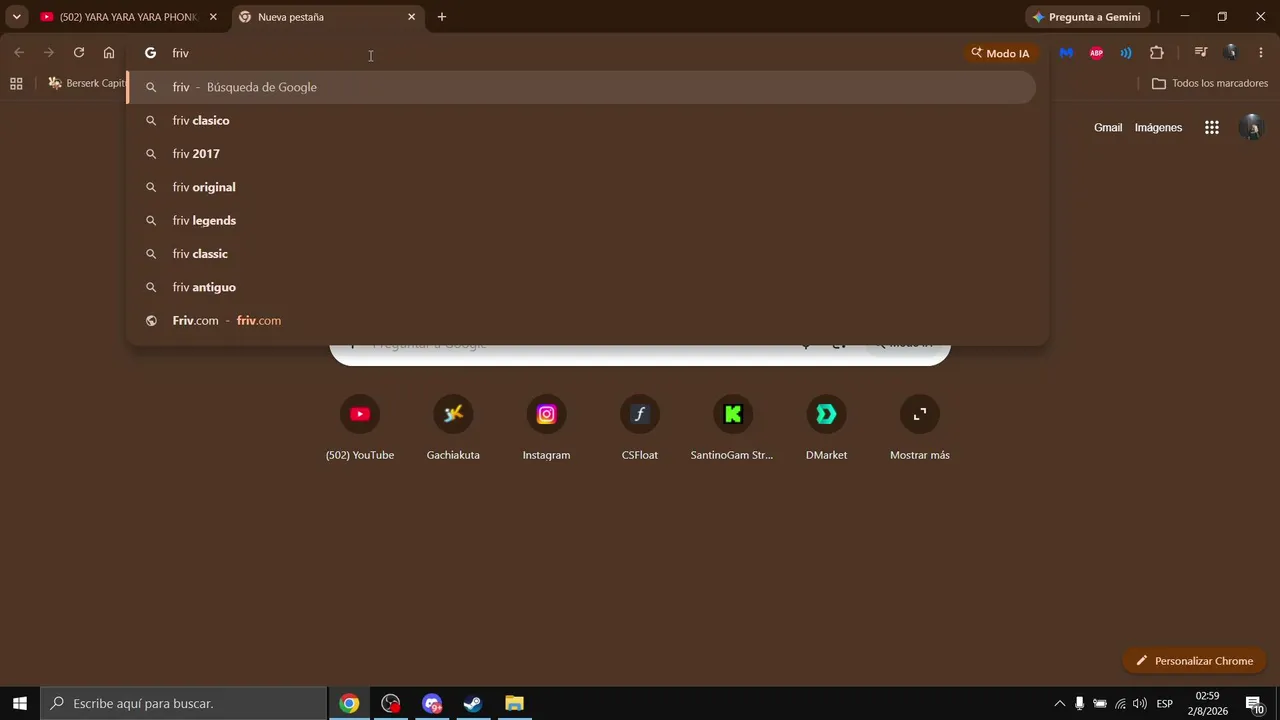Viewport: 1280px width, 720px height.
Task: Reload the current page
Action: (79, 53)
